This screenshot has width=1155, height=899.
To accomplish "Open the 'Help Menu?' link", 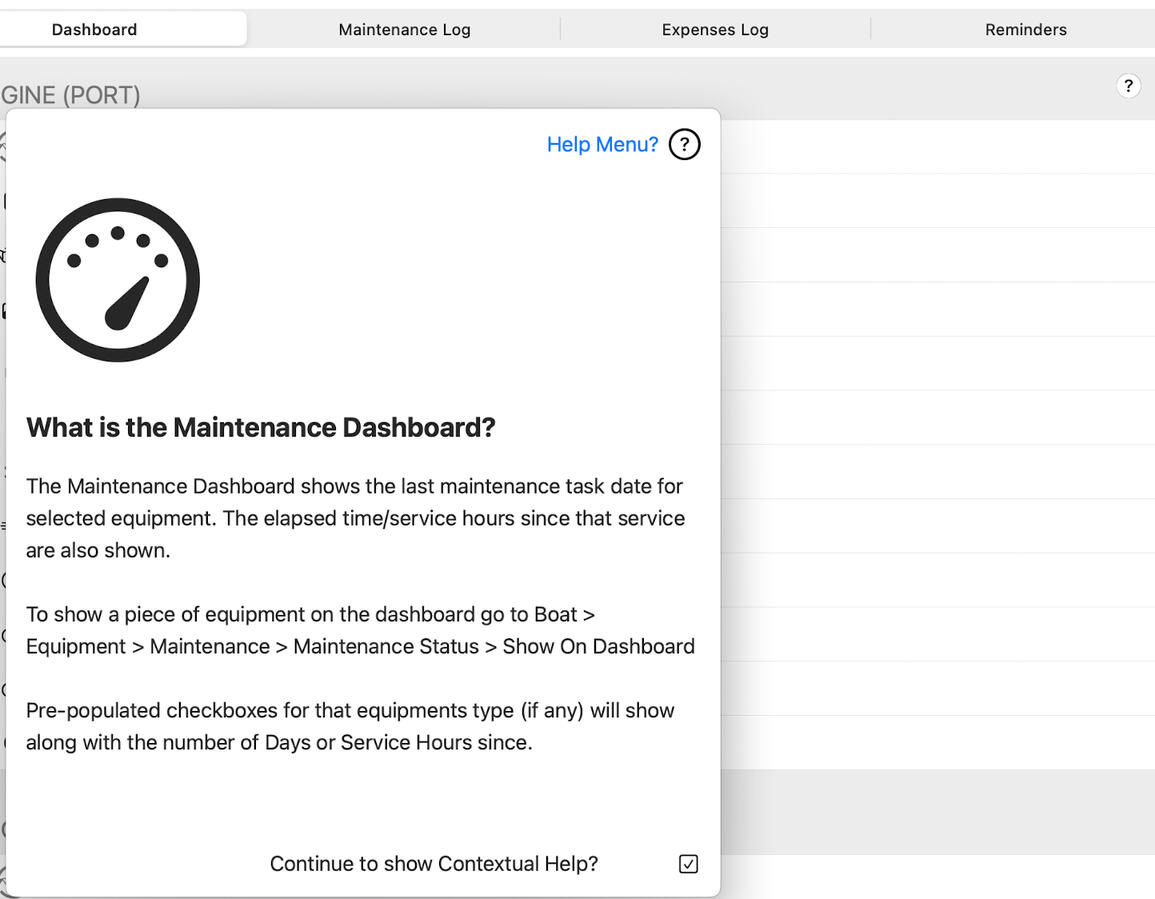I will point(602,145).
